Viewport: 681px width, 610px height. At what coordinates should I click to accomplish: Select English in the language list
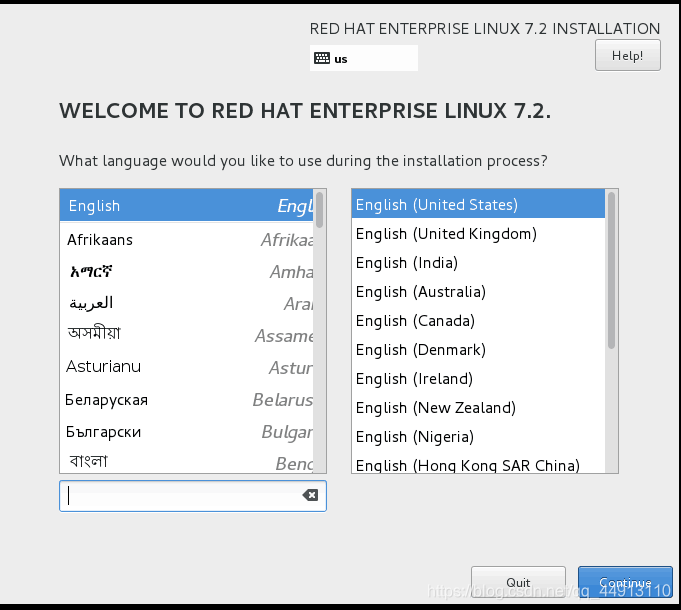186,205
